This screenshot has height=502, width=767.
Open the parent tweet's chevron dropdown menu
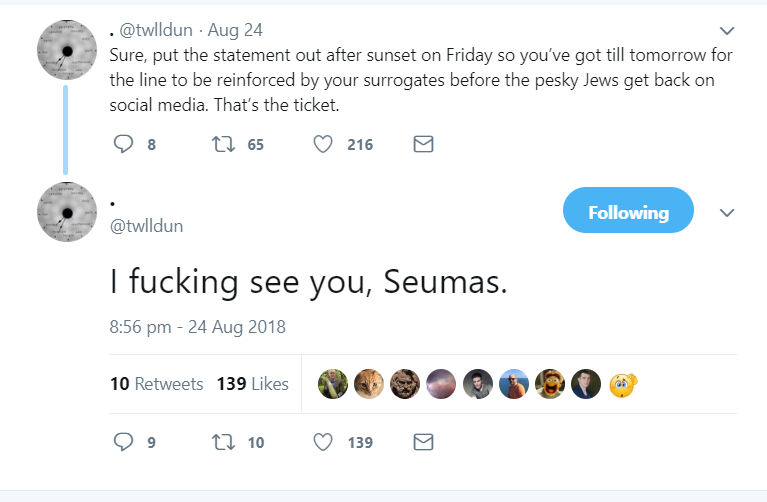coord(727,30)
